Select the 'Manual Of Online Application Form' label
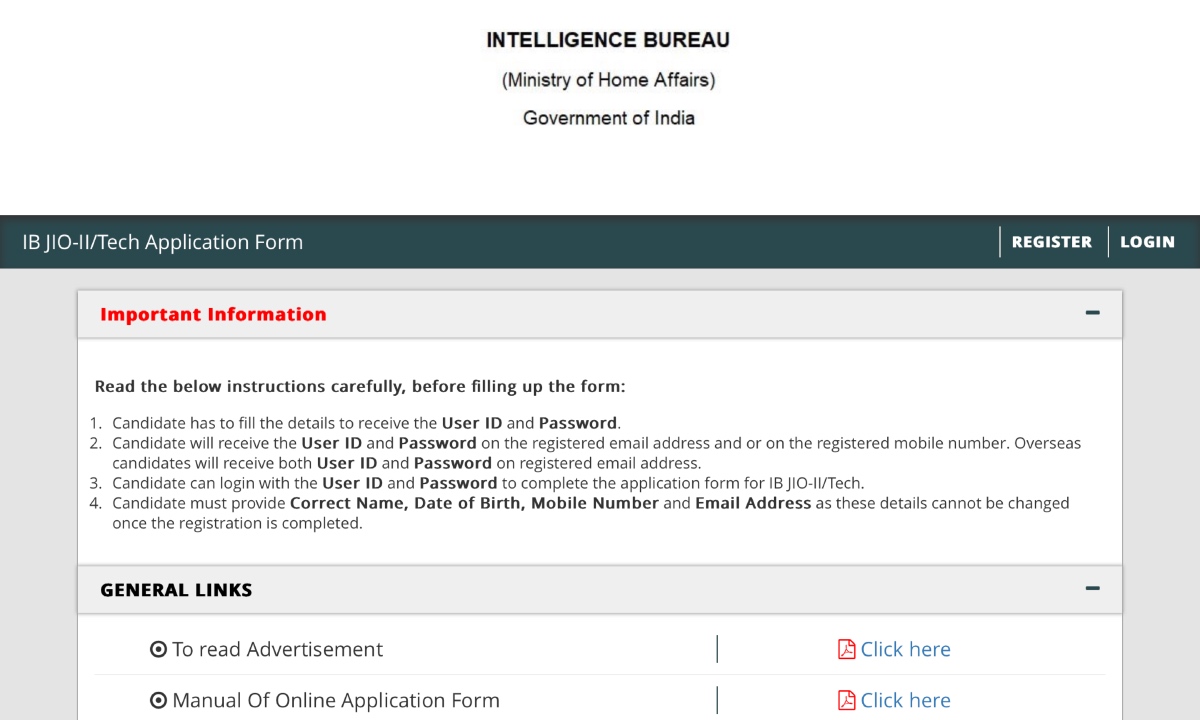The image size is (1200, 720). point(335,701)
